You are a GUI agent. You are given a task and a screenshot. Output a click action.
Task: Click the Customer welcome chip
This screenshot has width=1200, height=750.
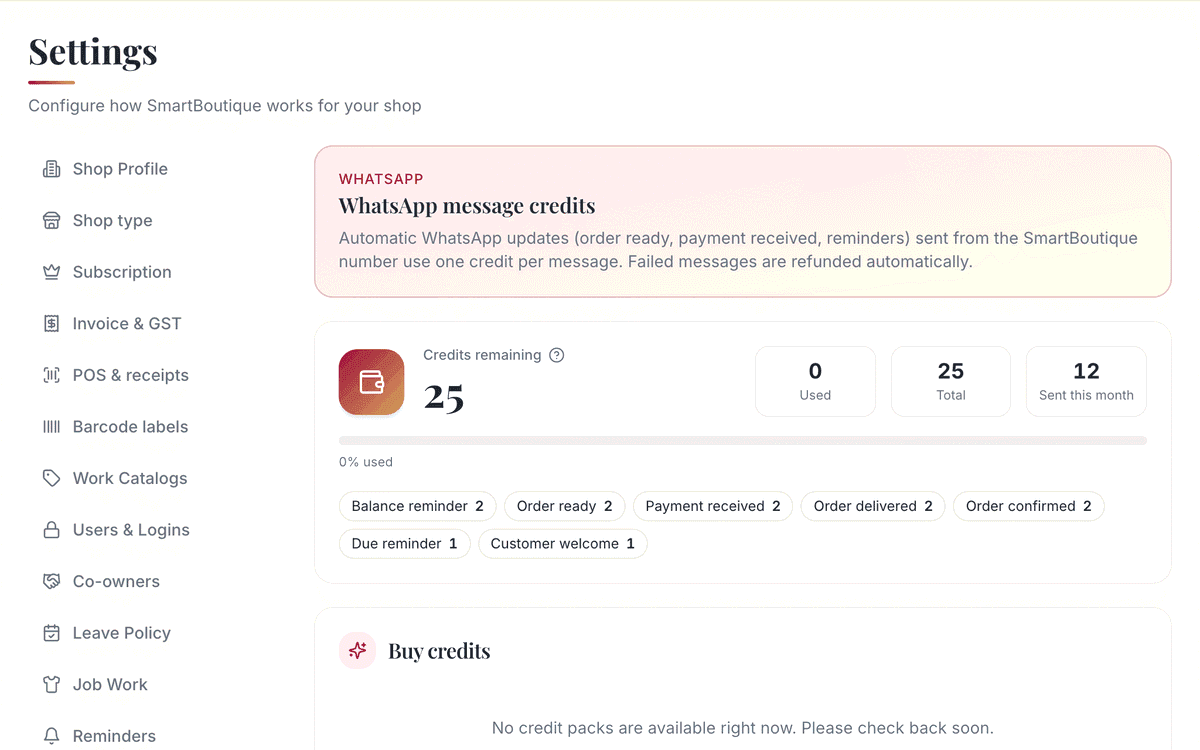(x=563, y=544)
